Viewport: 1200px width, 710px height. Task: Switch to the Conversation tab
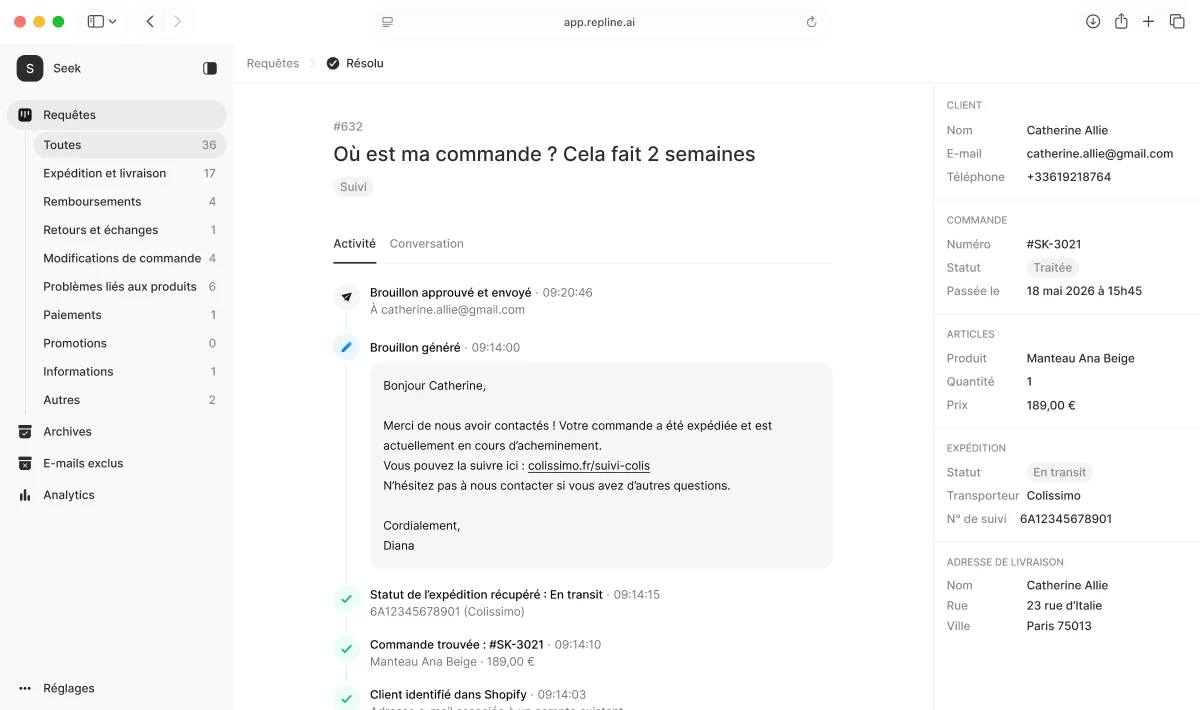(427, 243)
